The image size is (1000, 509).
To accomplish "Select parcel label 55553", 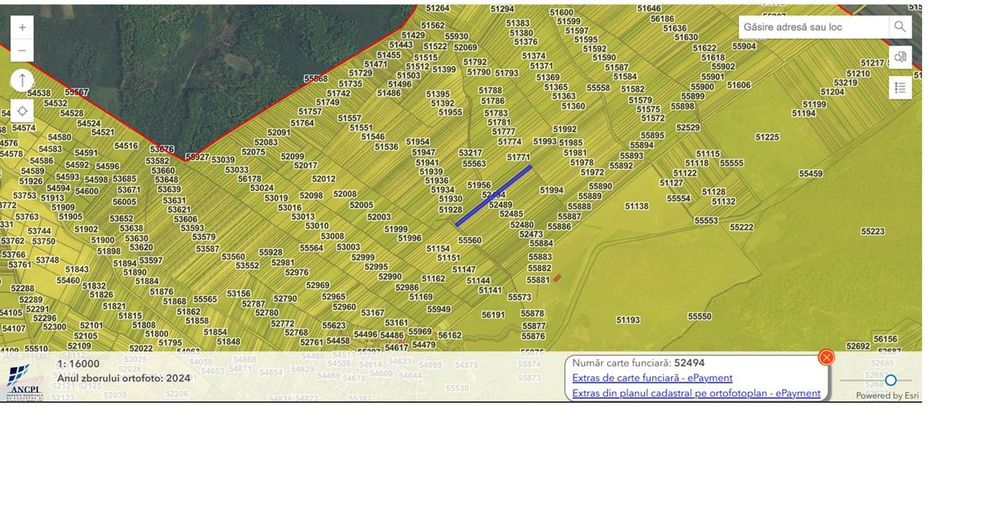I will coord(706,220).
